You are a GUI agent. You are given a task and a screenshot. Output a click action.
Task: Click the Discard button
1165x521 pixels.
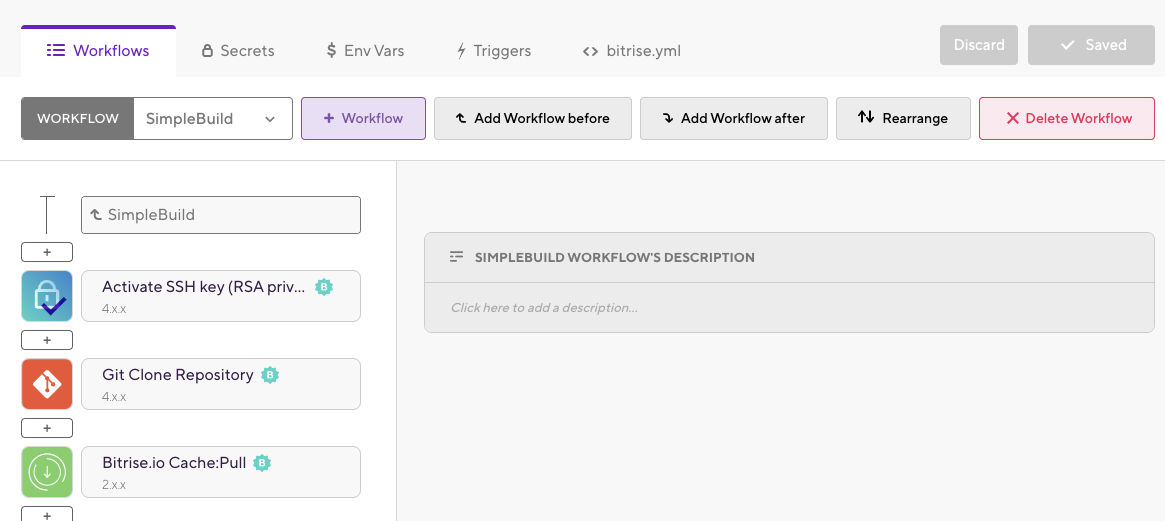[979, 45]
